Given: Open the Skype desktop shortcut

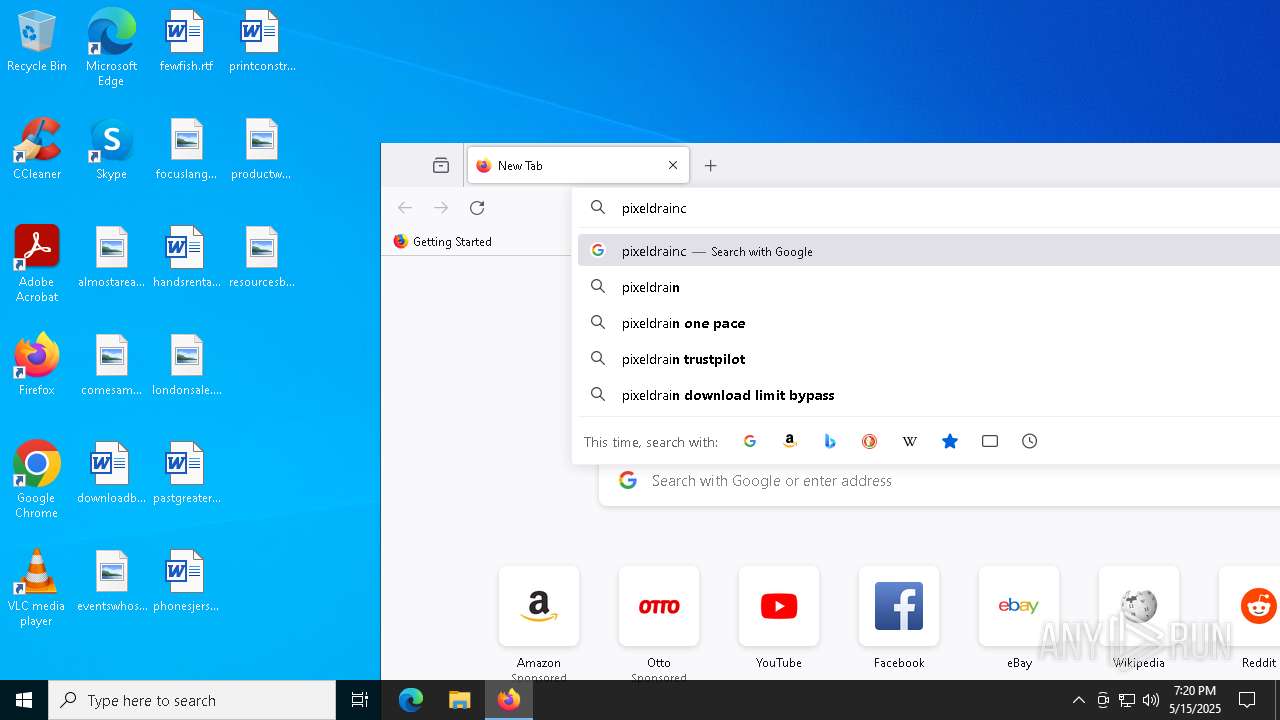Looking at the screenshot, I should point(111,150).
